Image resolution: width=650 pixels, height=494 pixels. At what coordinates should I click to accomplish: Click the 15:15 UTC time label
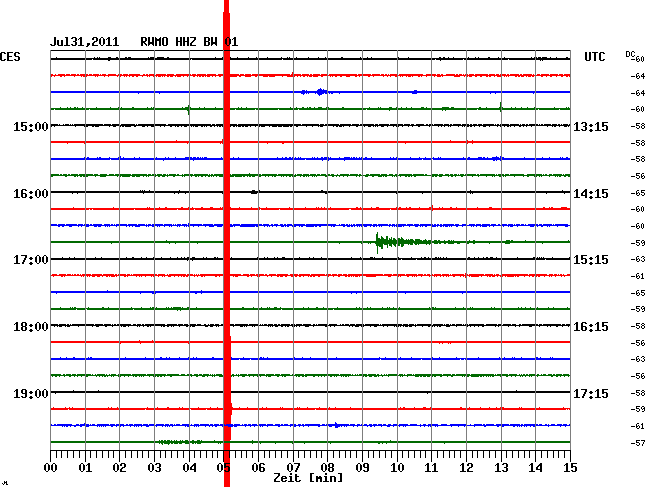click(x=591, y=260)
